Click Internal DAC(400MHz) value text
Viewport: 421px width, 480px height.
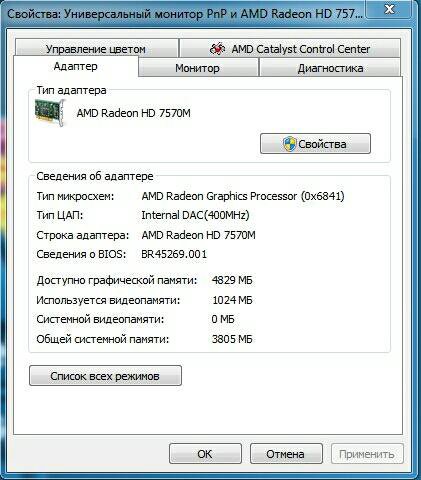[x=195, y=215]
